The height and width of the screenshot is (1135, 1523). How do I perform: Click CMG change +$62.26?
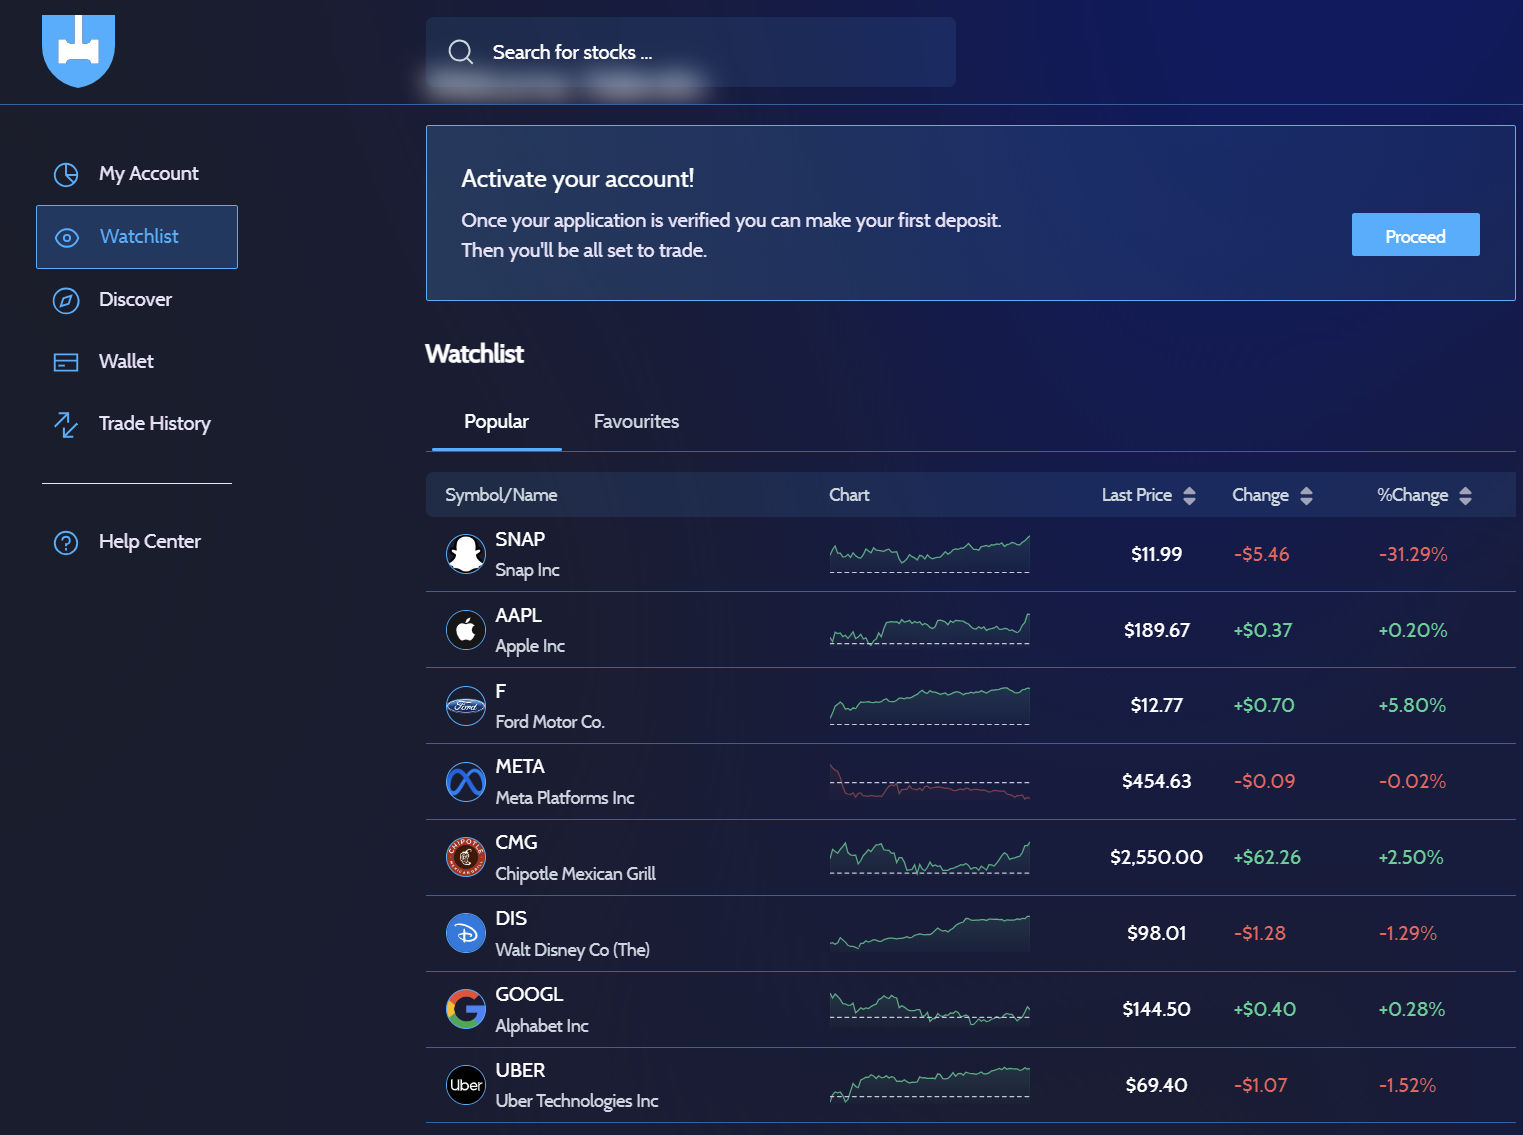point(1267,857)
